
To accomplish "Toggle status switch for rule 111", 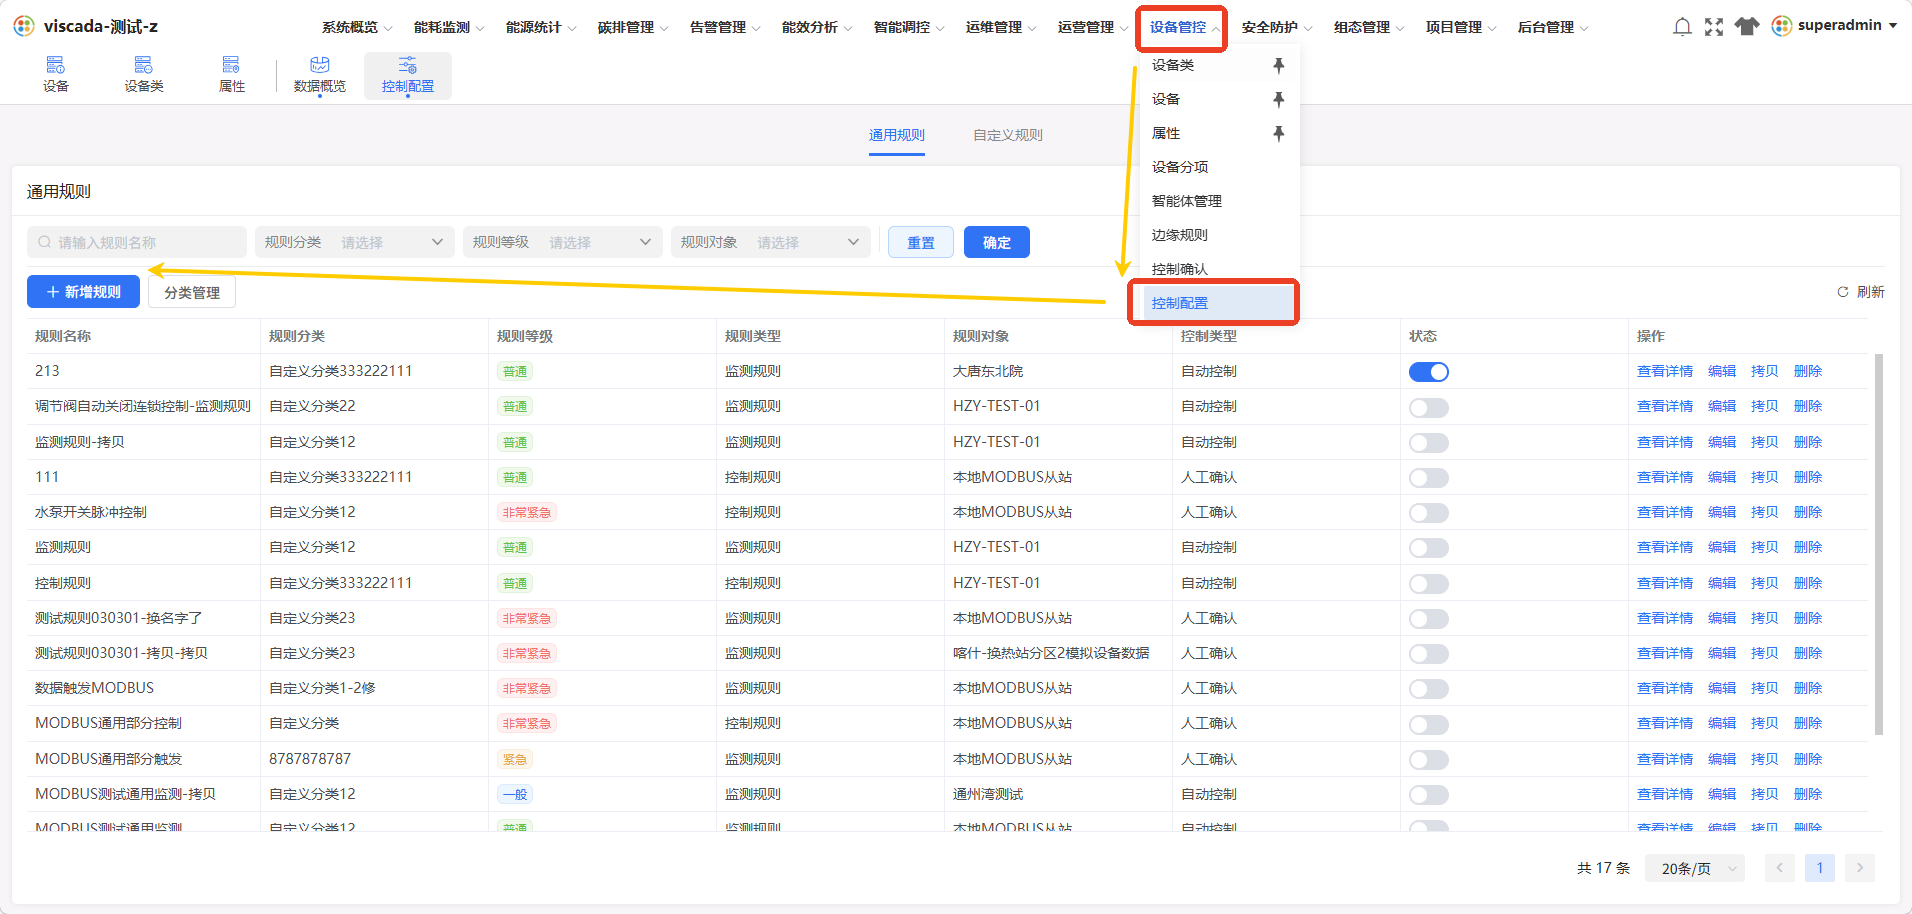I will click(1429, 478).
